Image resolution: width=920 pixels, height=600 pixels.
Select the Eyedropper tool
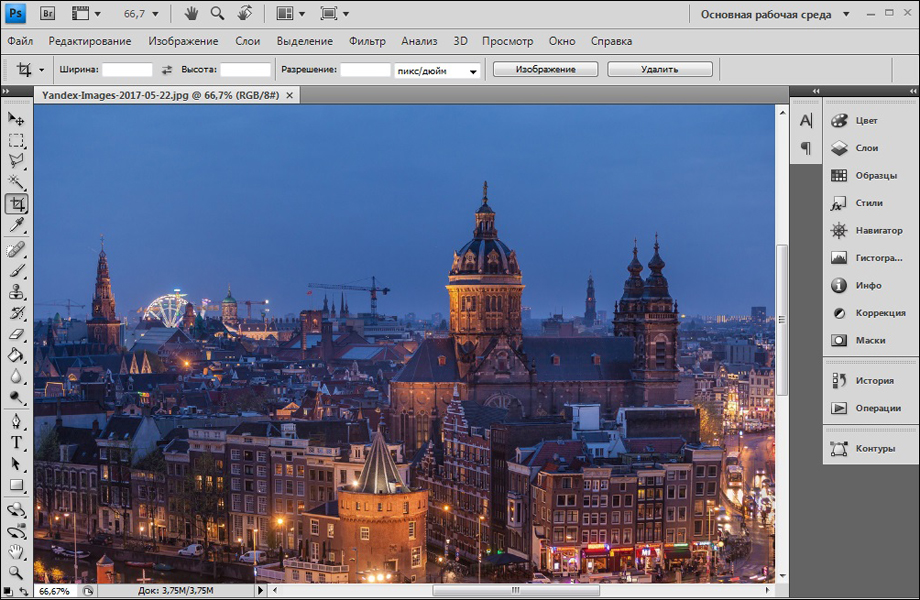click(16, 225)
